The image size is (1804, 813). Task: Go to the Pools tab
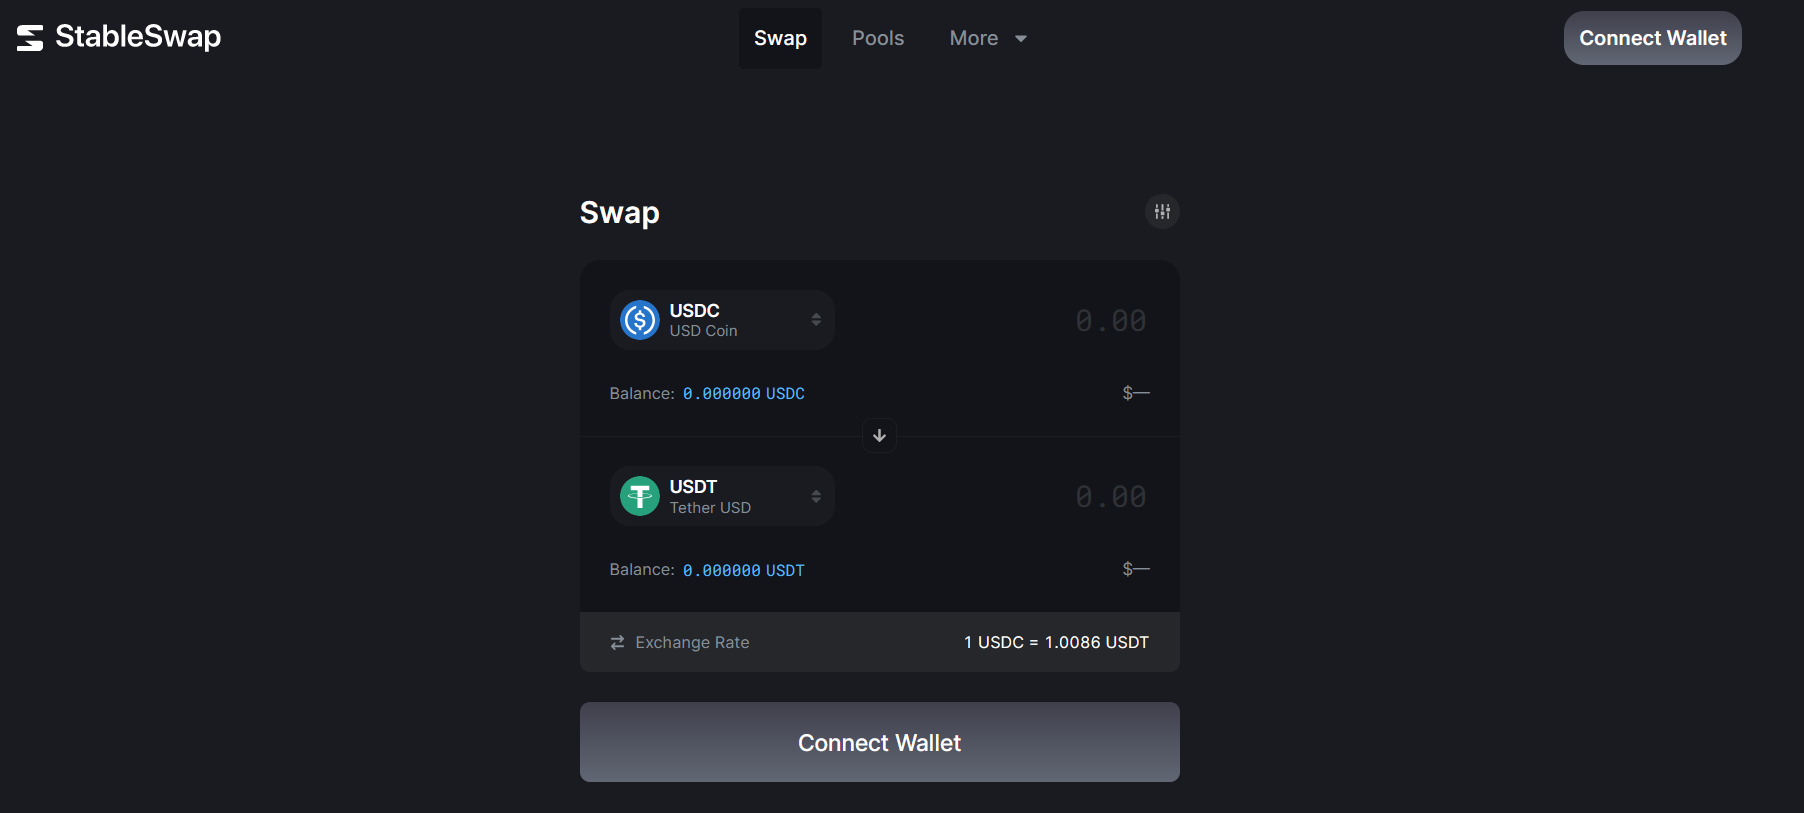click(x=878, y=38)
